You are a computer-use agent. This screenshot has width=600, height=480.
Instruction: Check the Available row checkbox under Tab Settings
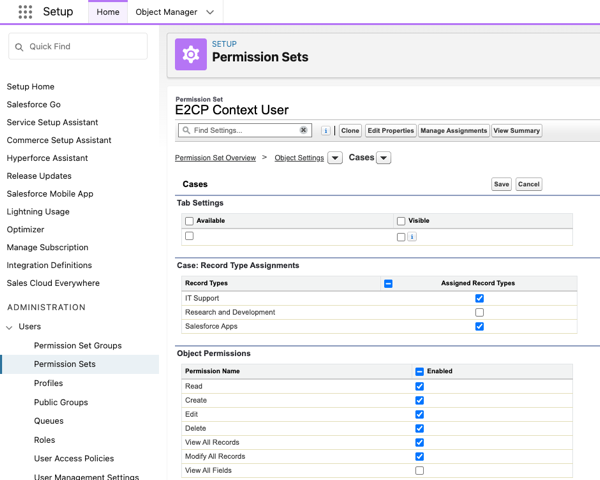189,236
